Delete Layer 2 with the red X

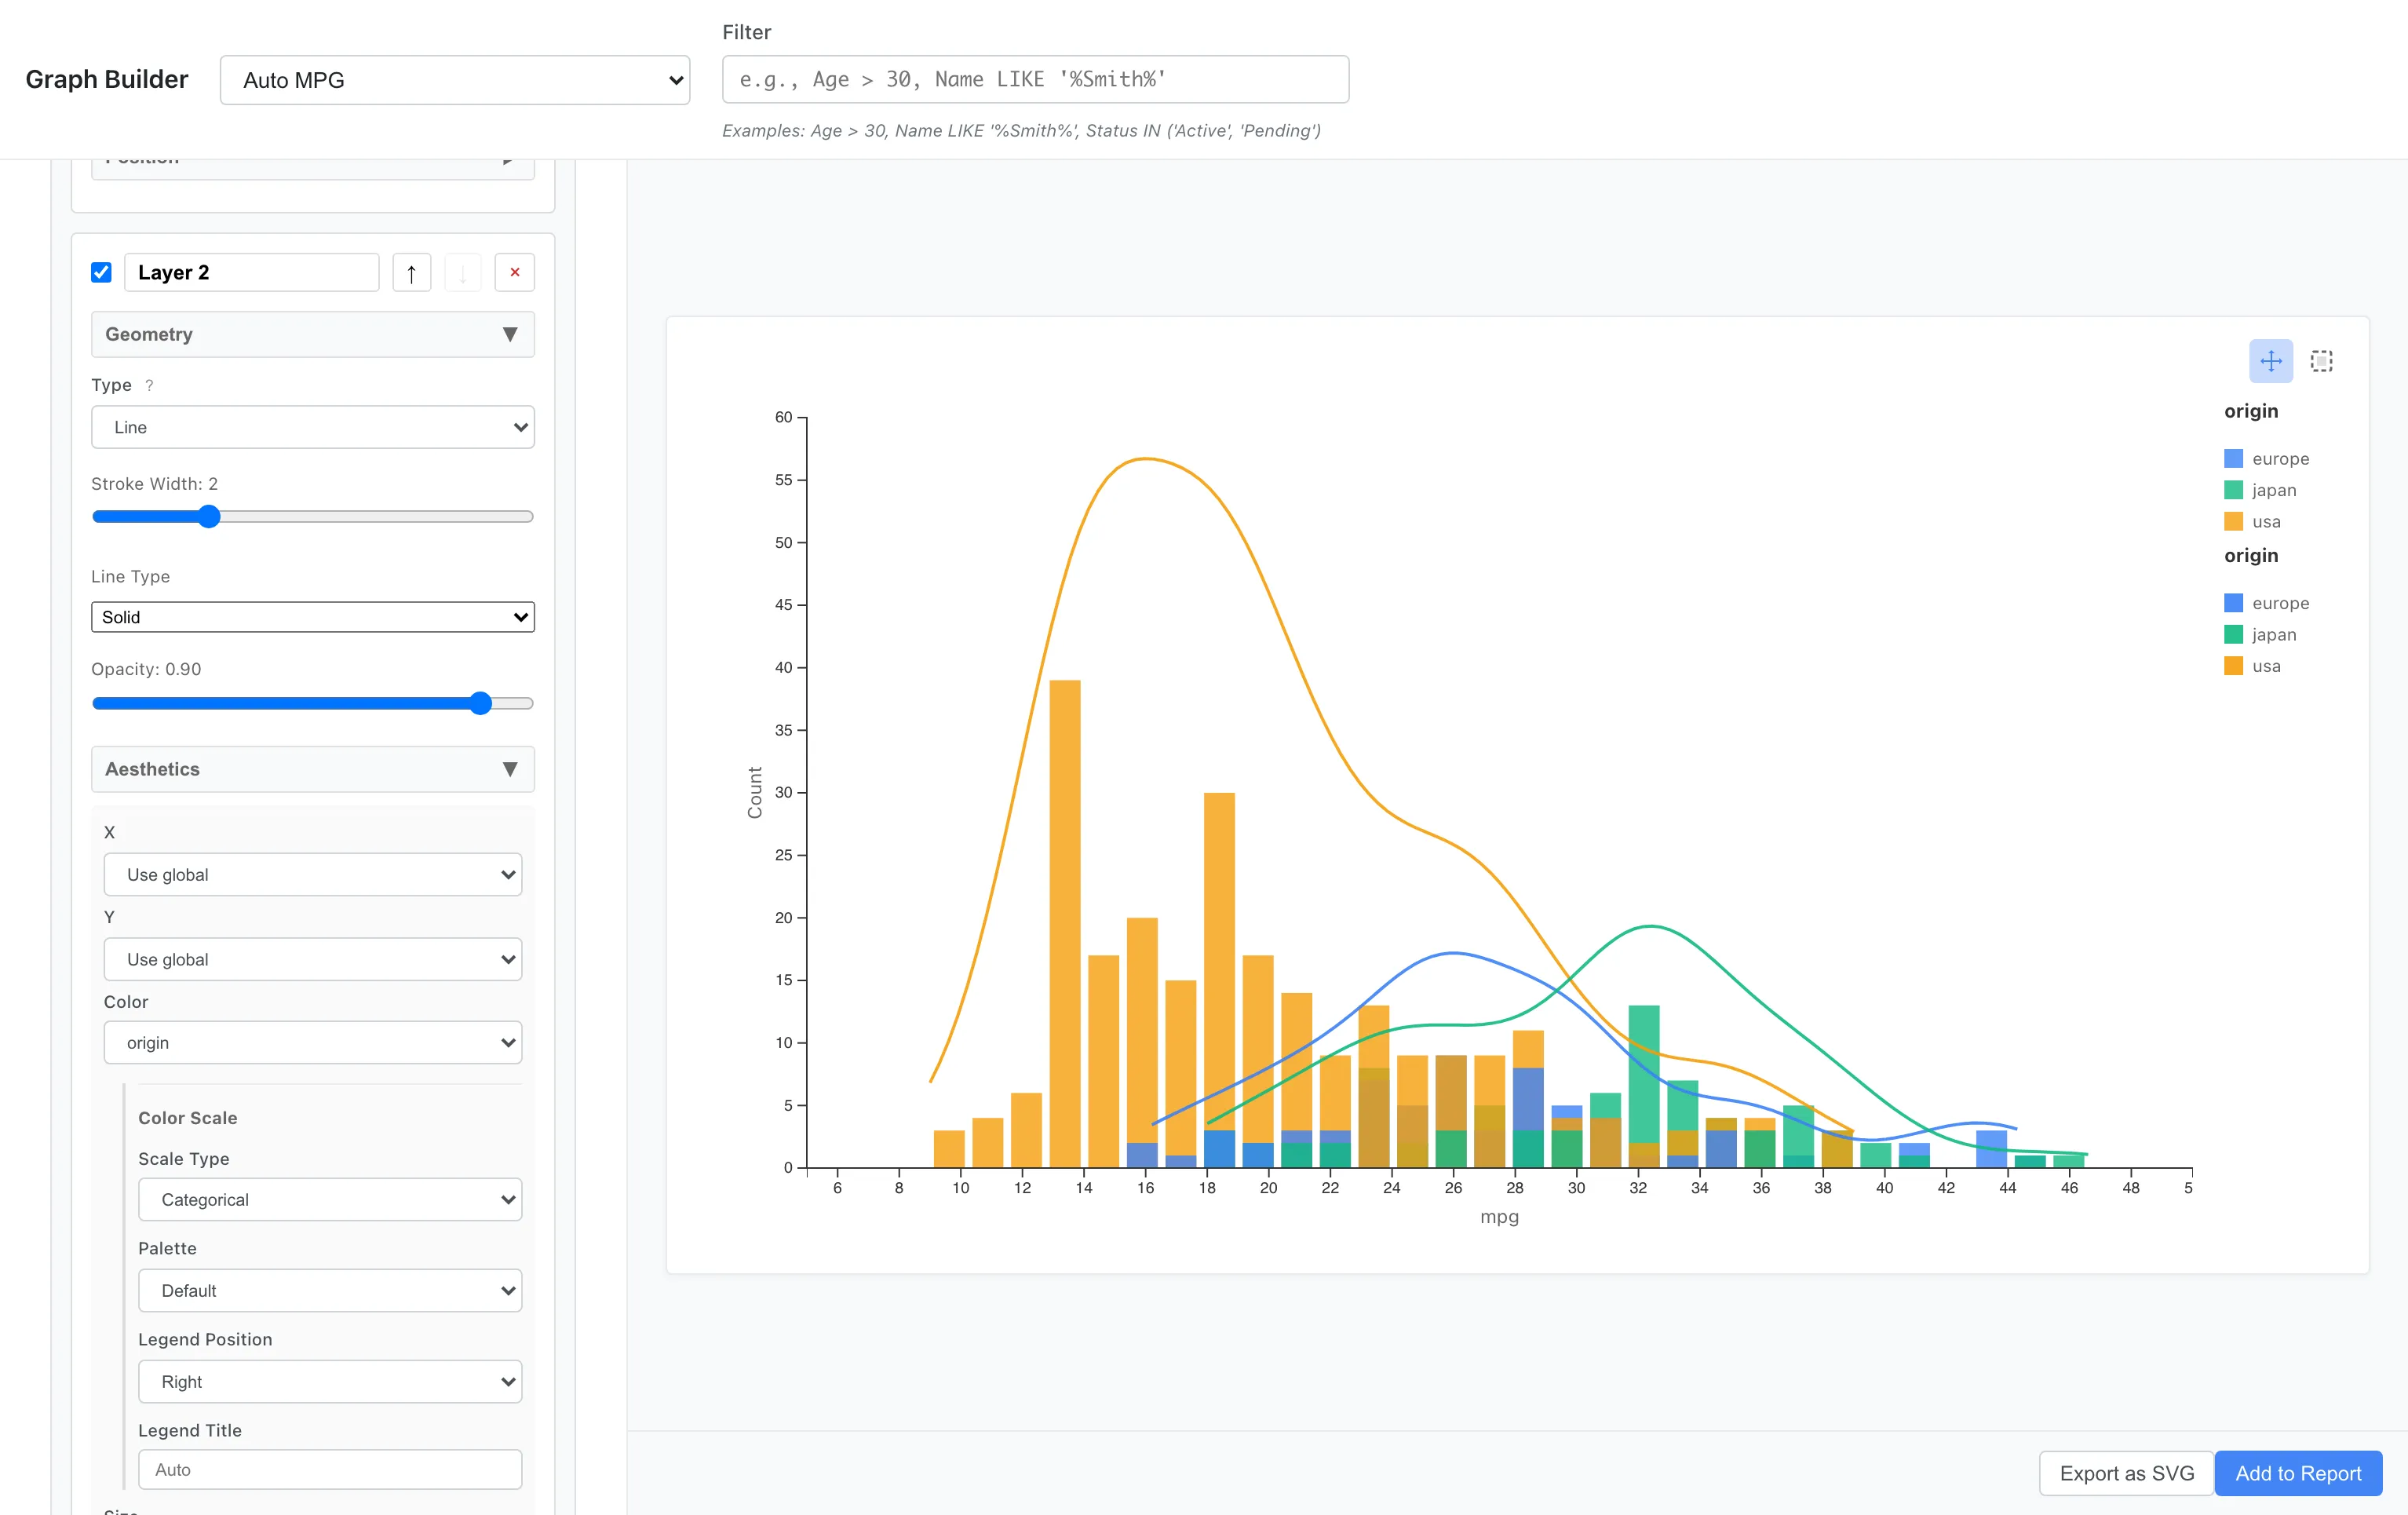(x=515, y=272)
